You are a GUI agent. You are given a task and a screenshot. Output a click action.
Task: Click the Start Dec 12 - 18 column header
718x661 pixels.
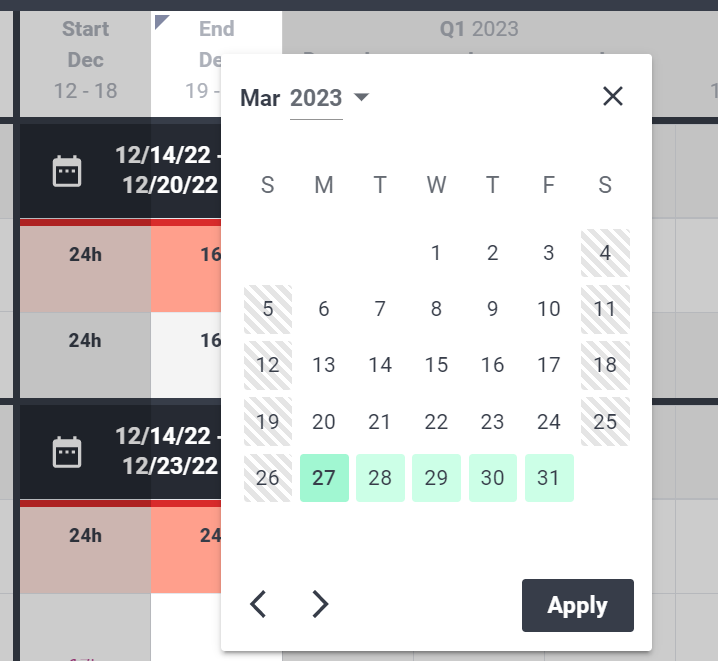[x=86, y=60]
